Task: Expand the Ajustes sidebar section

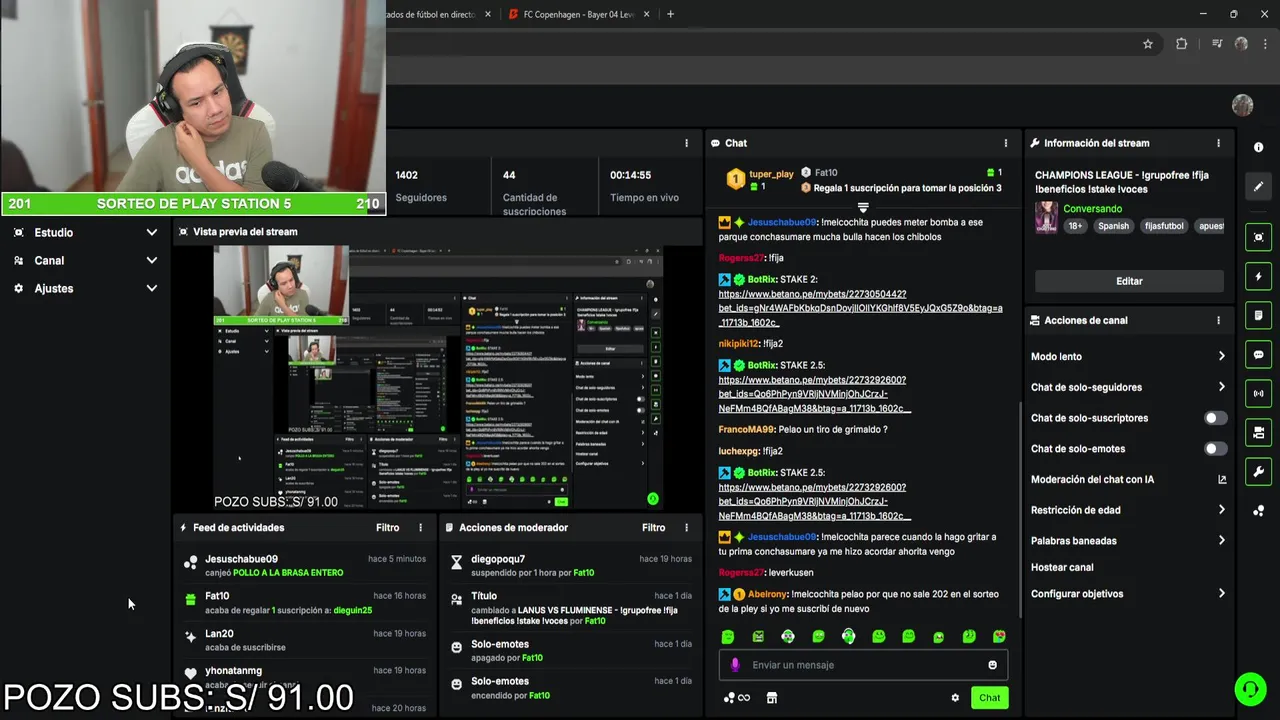Action: point(85,288)
